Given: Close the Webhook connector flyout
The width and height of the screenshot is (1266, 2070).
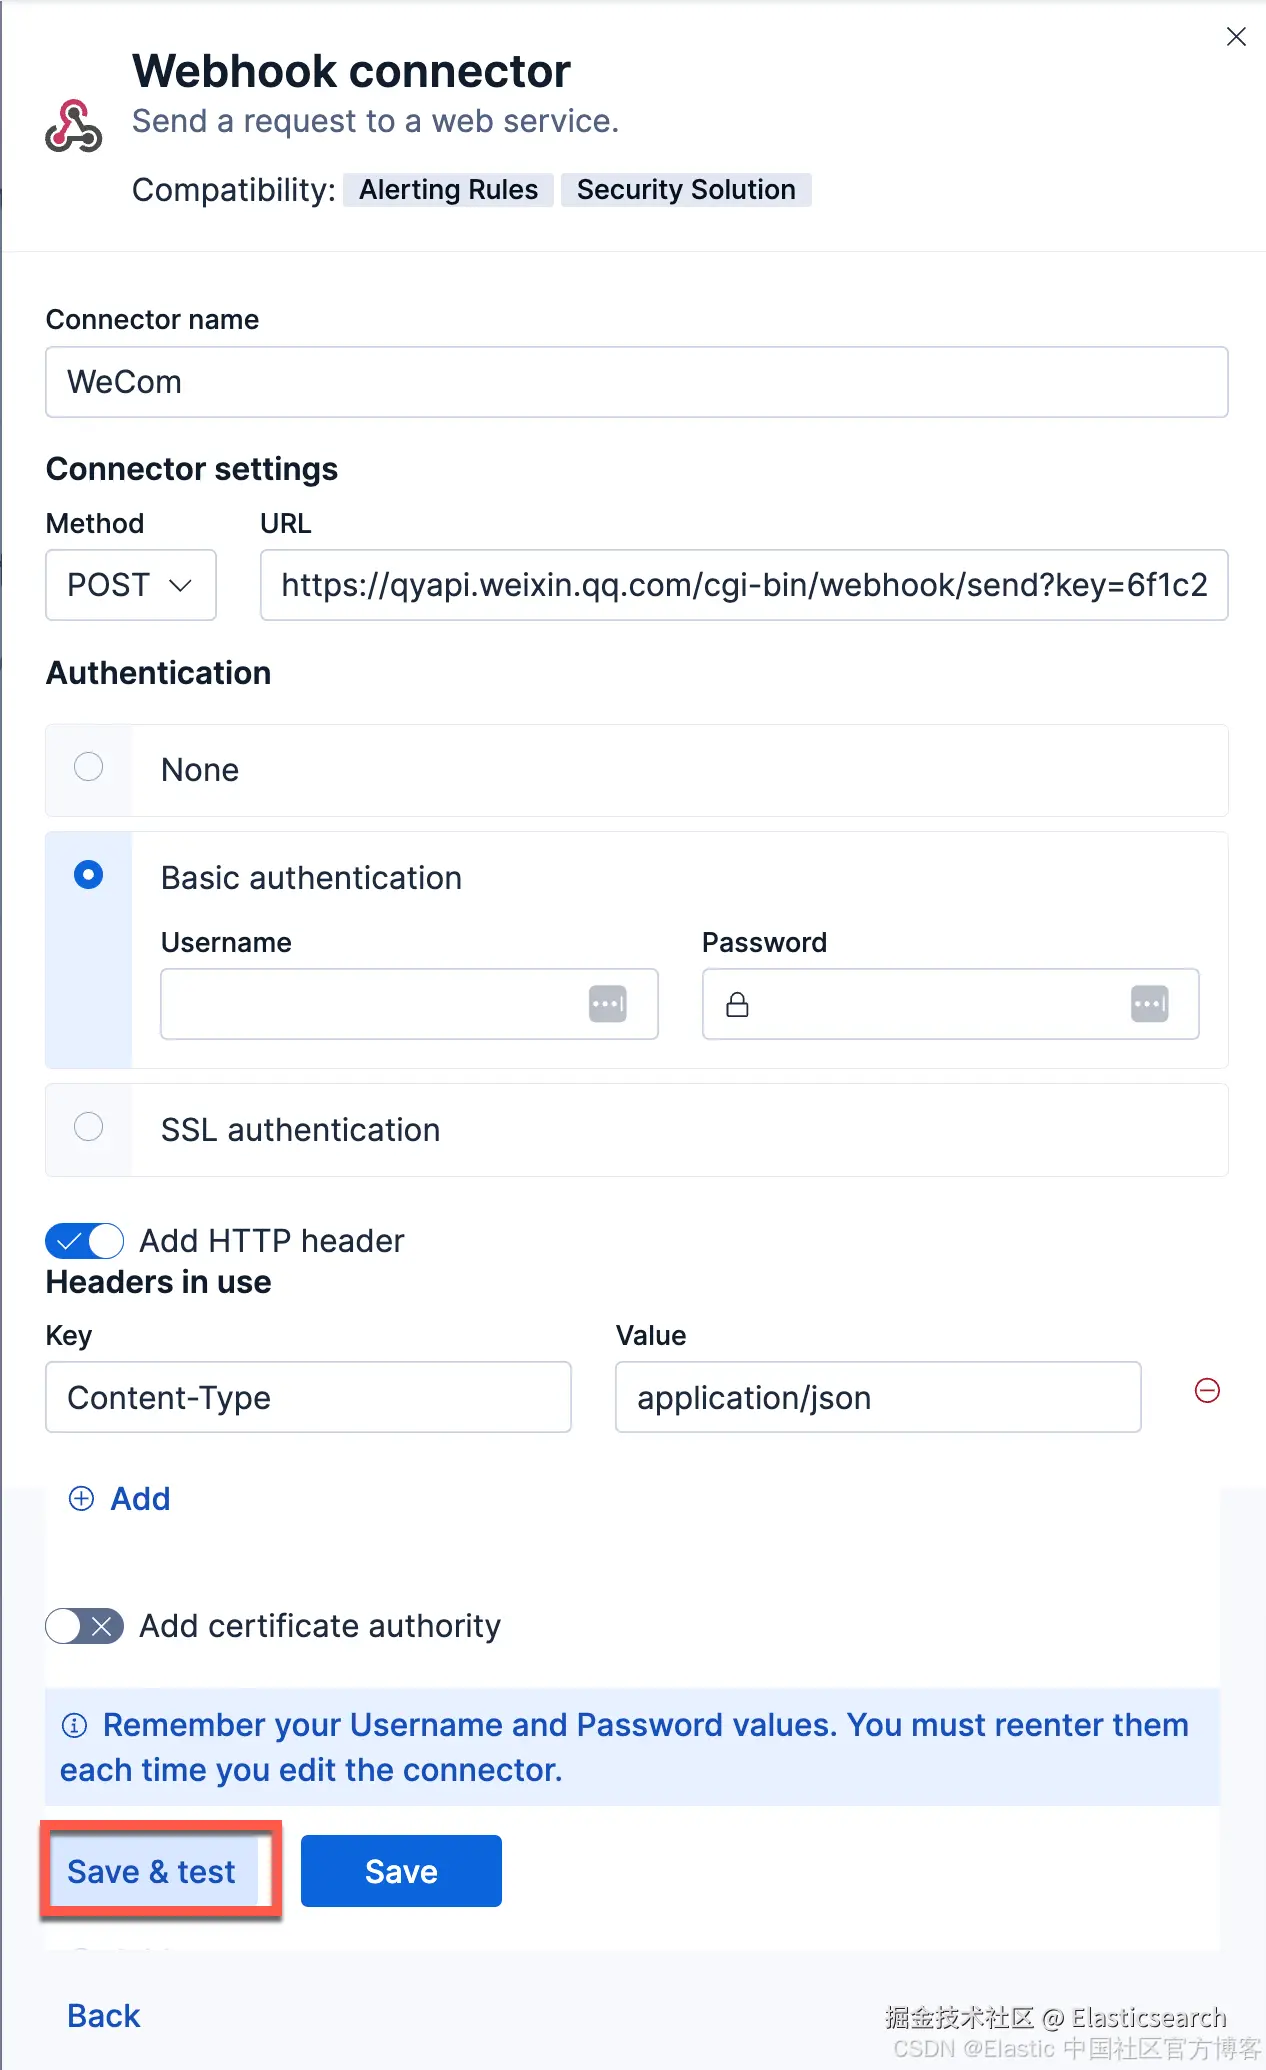Looking at the screenshot, I should [x=1236, y=37].
